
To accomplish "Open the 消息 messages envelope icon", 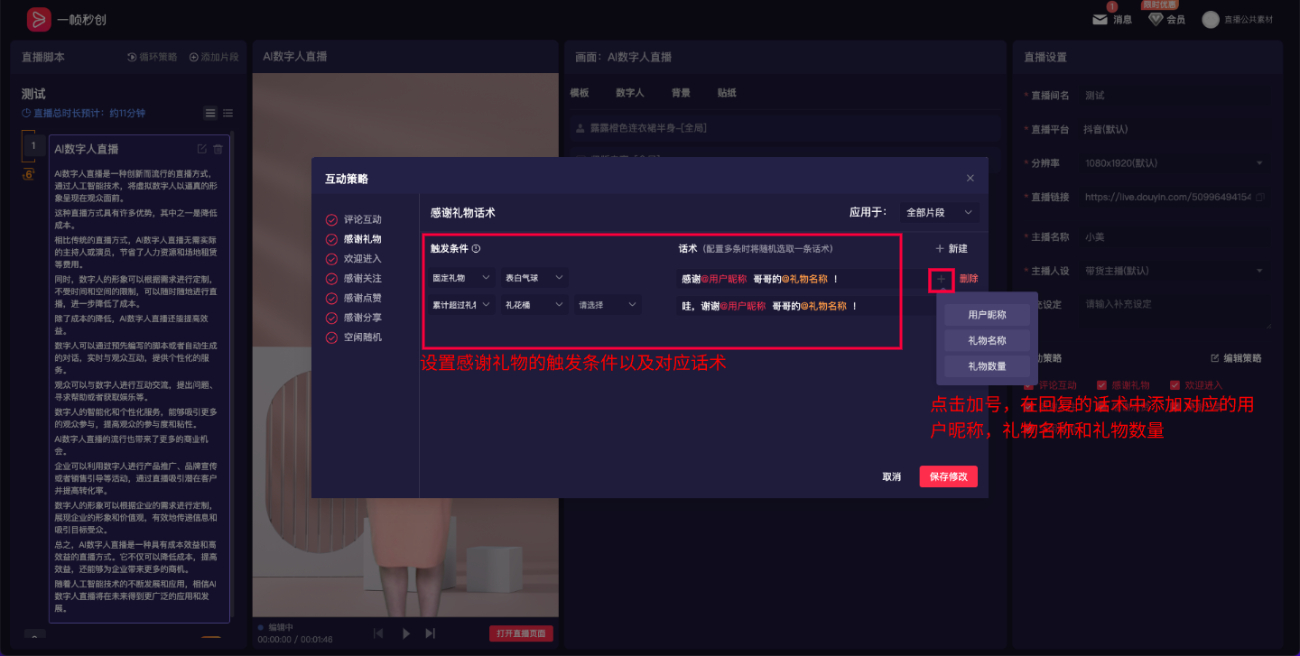I will click(1100, 19).
